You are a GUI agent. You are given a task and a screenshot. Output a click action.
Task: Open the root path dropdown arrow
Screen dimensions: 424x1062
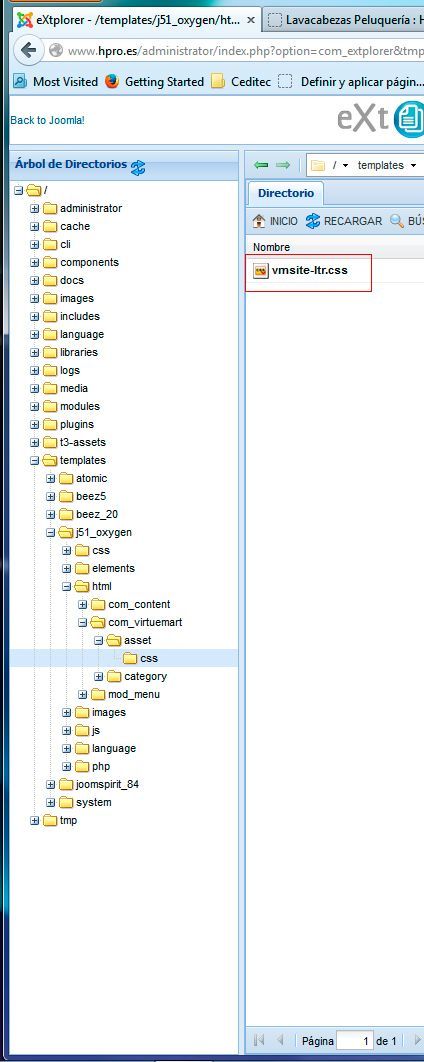click(345, 166)
